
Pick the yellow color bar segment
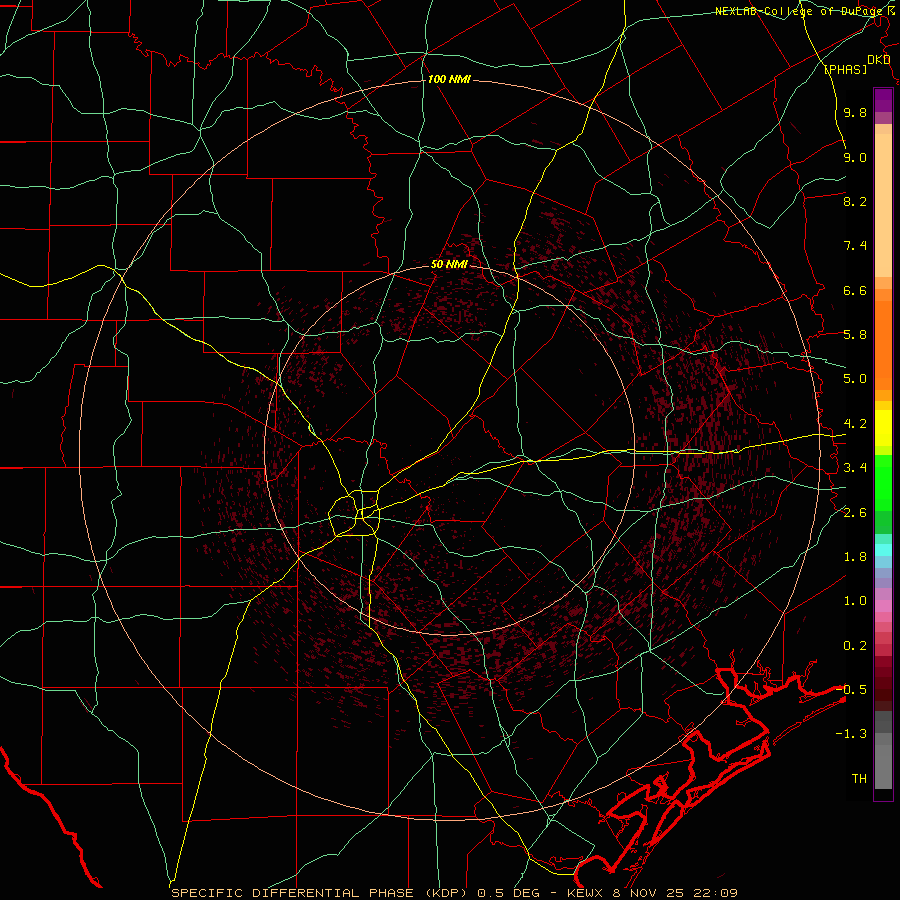click(x=883, y=428)
